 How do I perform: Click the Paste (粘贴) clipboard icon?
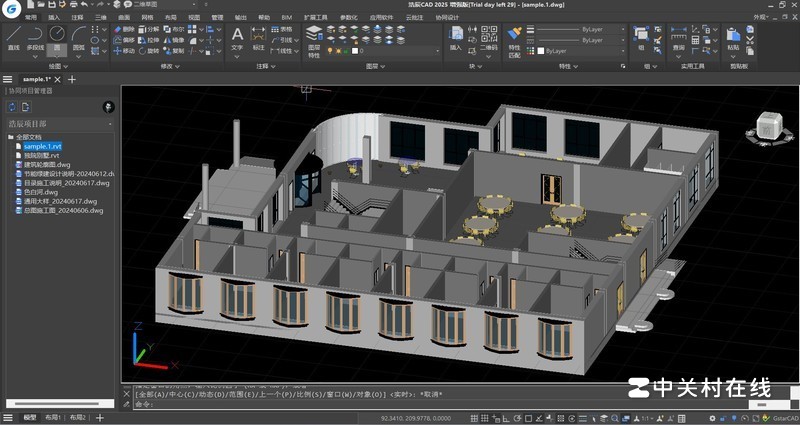pyautogui.click(x=734, y=36)
